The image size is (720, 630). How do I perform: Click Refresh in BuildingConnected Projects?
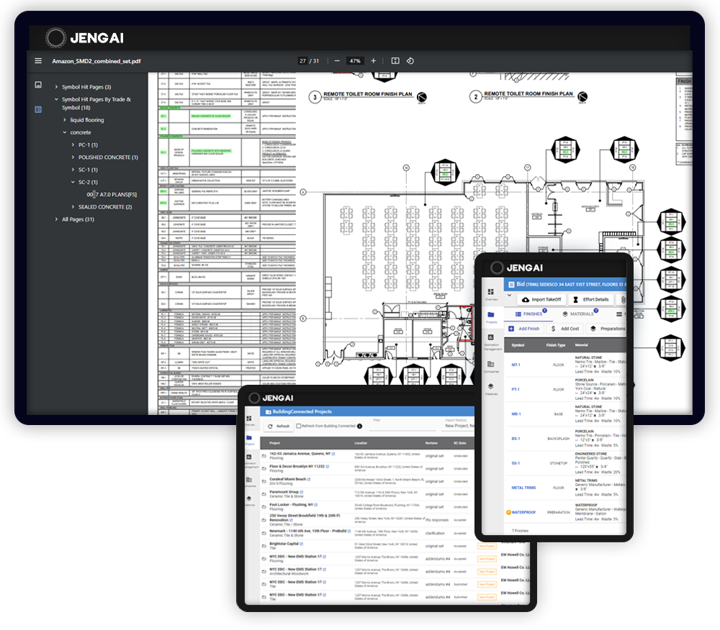tap(278, 426)
